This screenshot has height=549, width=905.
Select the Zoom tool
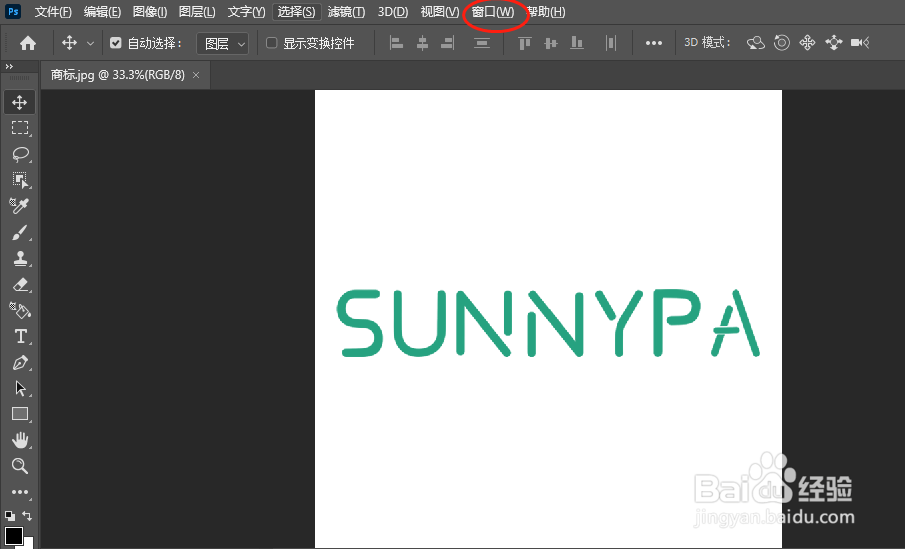click(x=20, y=466)
